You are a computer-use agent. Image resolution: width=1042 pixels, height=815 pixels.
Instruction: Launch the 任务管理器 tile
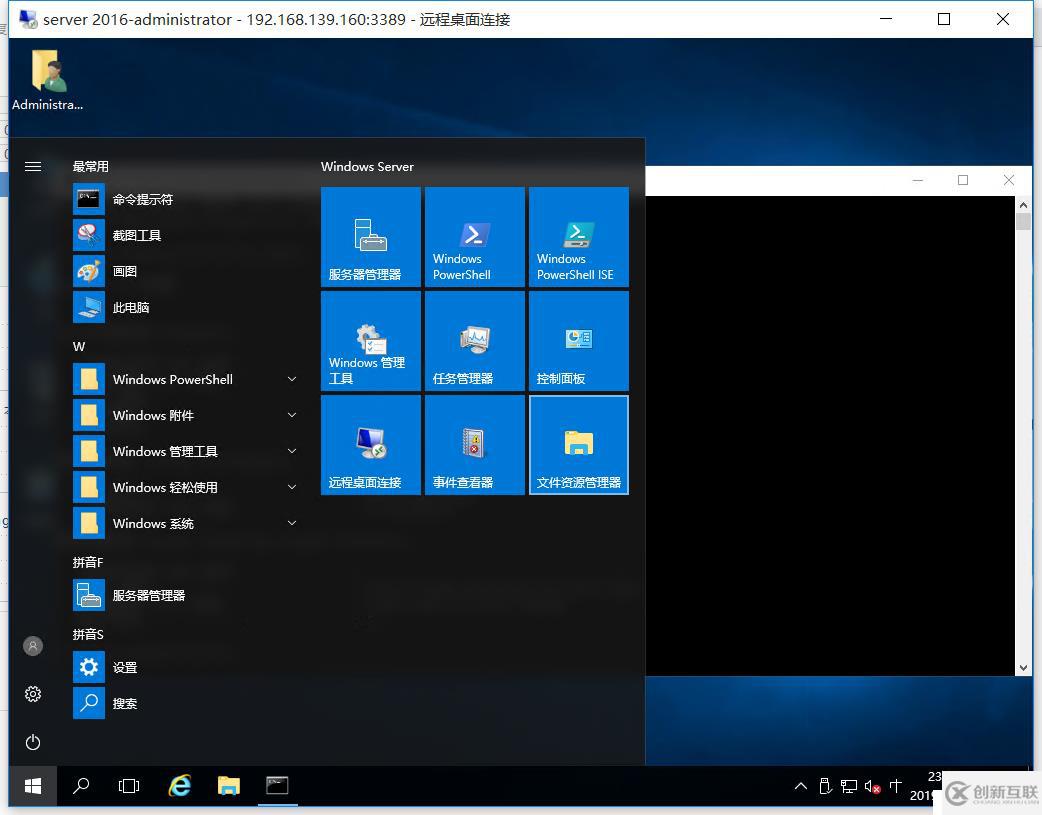click(x=474, y=341)
